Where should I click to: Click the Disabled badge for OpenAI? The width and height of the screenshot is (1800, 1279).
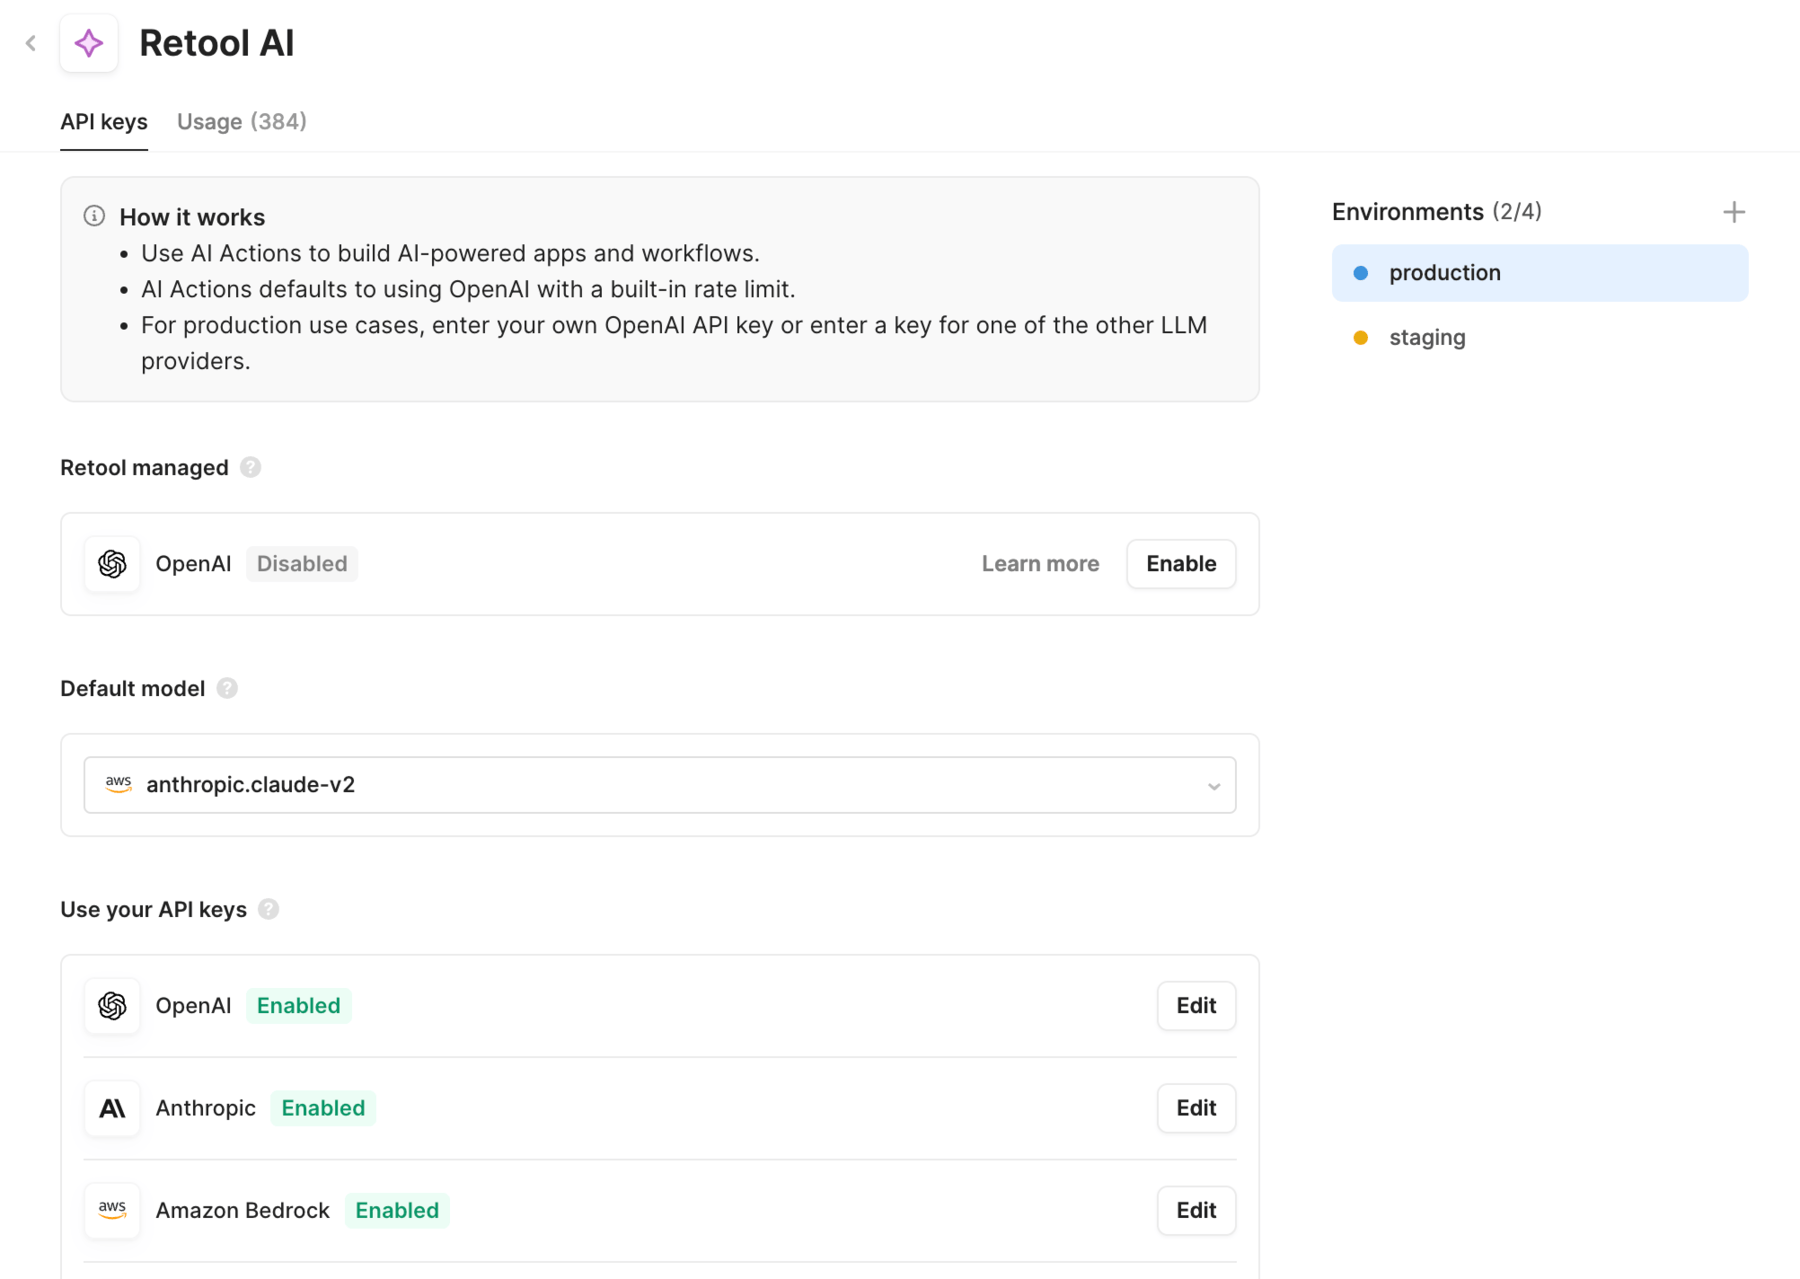click(x=302, y=564)
